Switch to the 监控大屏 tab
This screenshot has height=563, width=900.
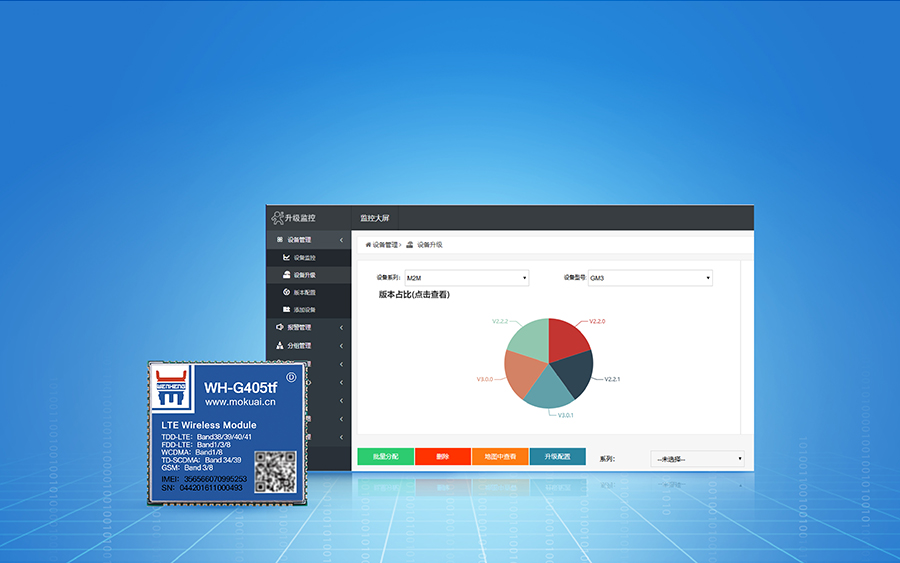coord(375,217)
